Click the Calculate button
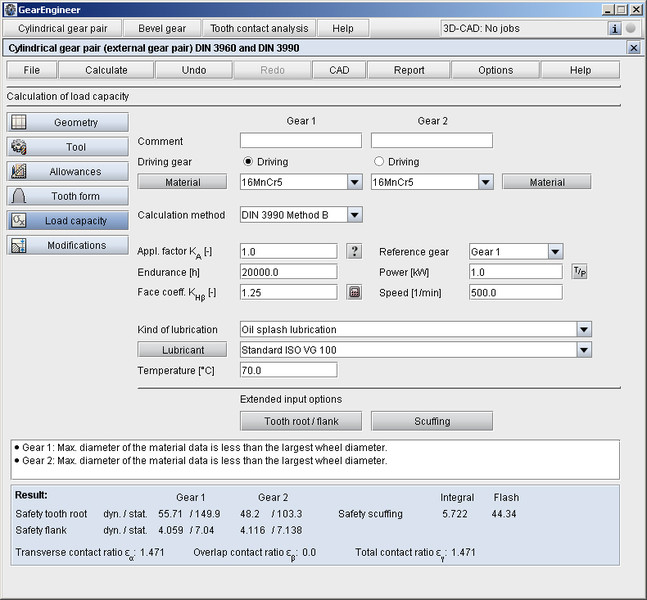Viewport: 647px width, 600px height. pos(106,70)
